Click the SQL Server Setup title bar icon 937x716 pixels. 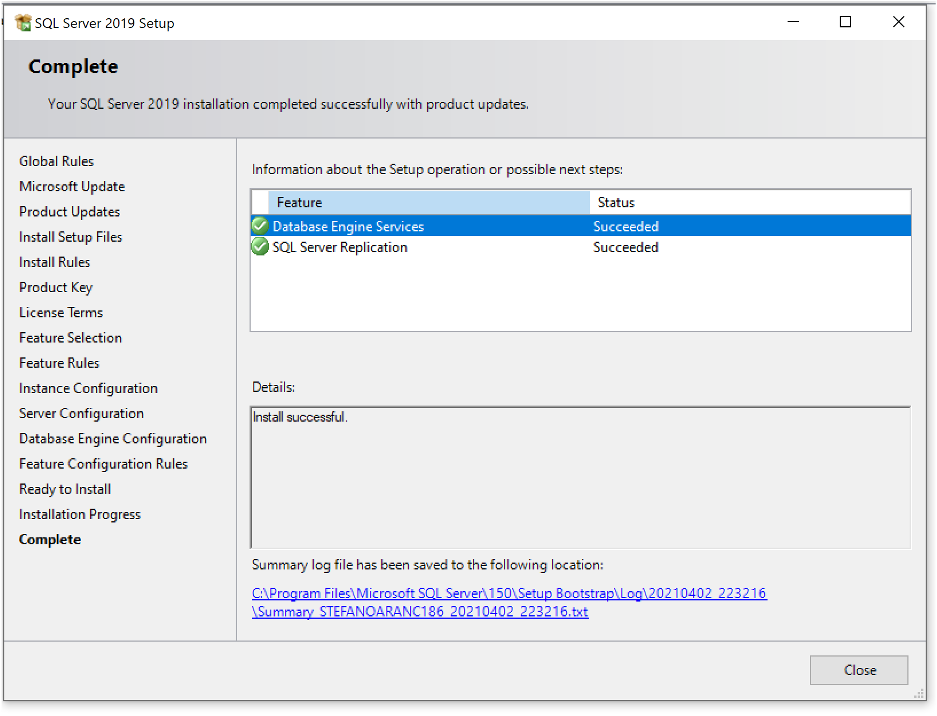23,23
